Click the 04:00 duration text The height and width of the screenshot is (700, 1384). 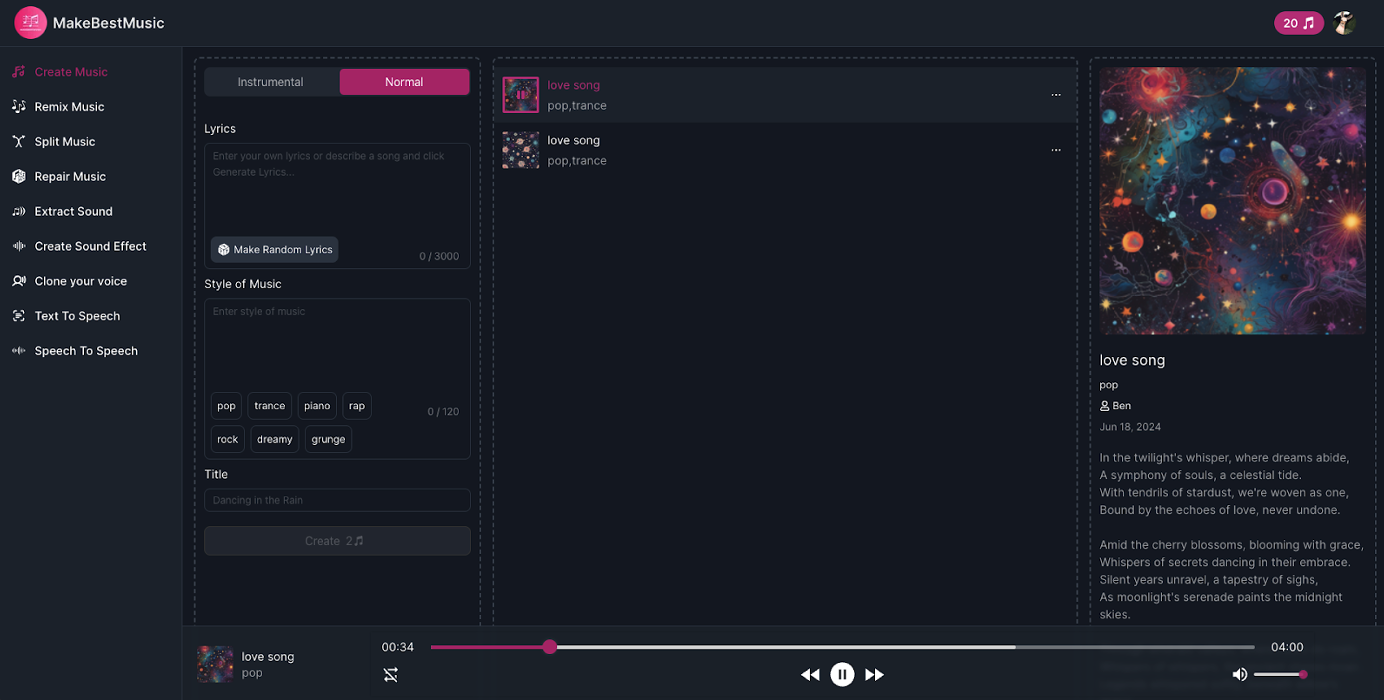click(1287, 647)
